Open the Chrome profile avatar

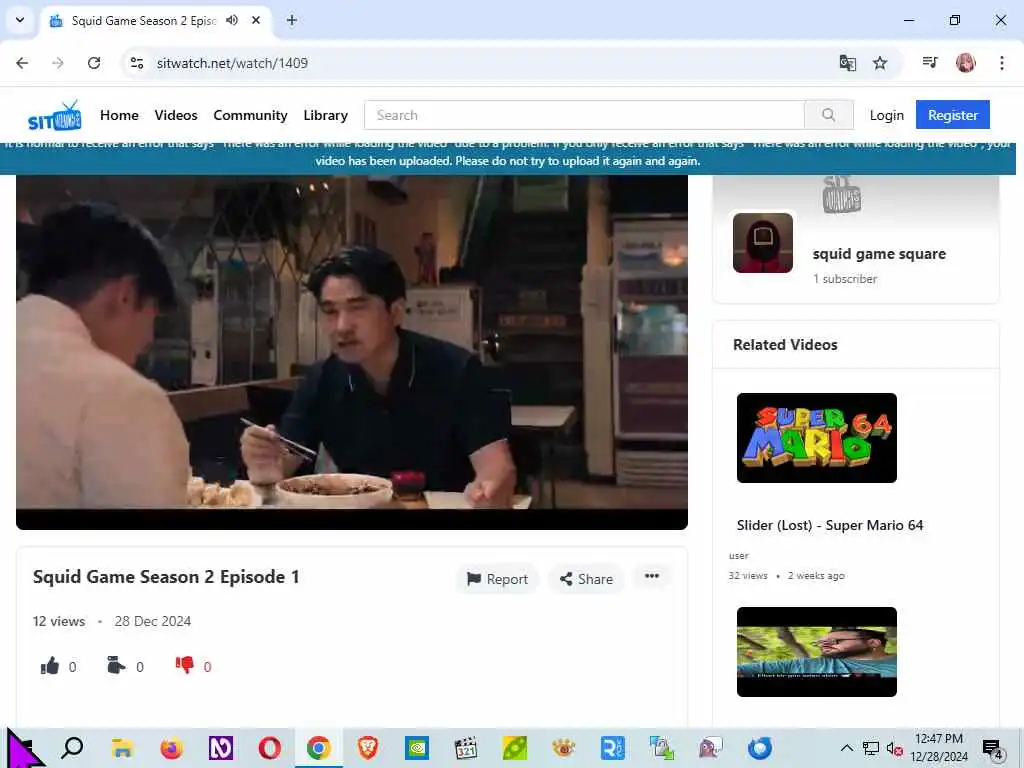[x=965, y=63]
